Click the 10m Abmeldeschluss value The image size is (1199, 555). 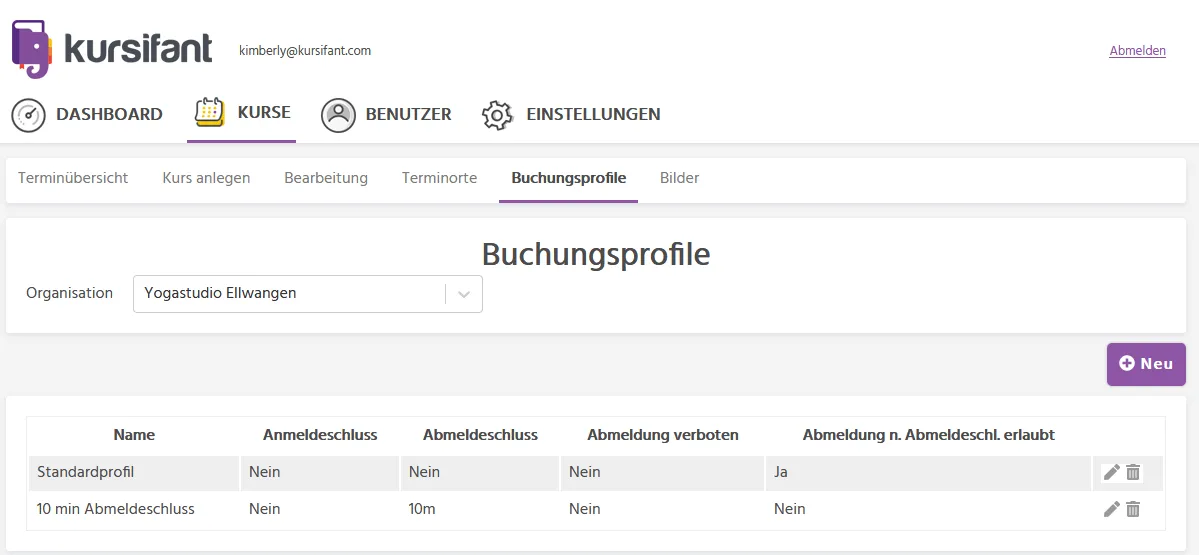pyautogui.click(x=420, y=508)
